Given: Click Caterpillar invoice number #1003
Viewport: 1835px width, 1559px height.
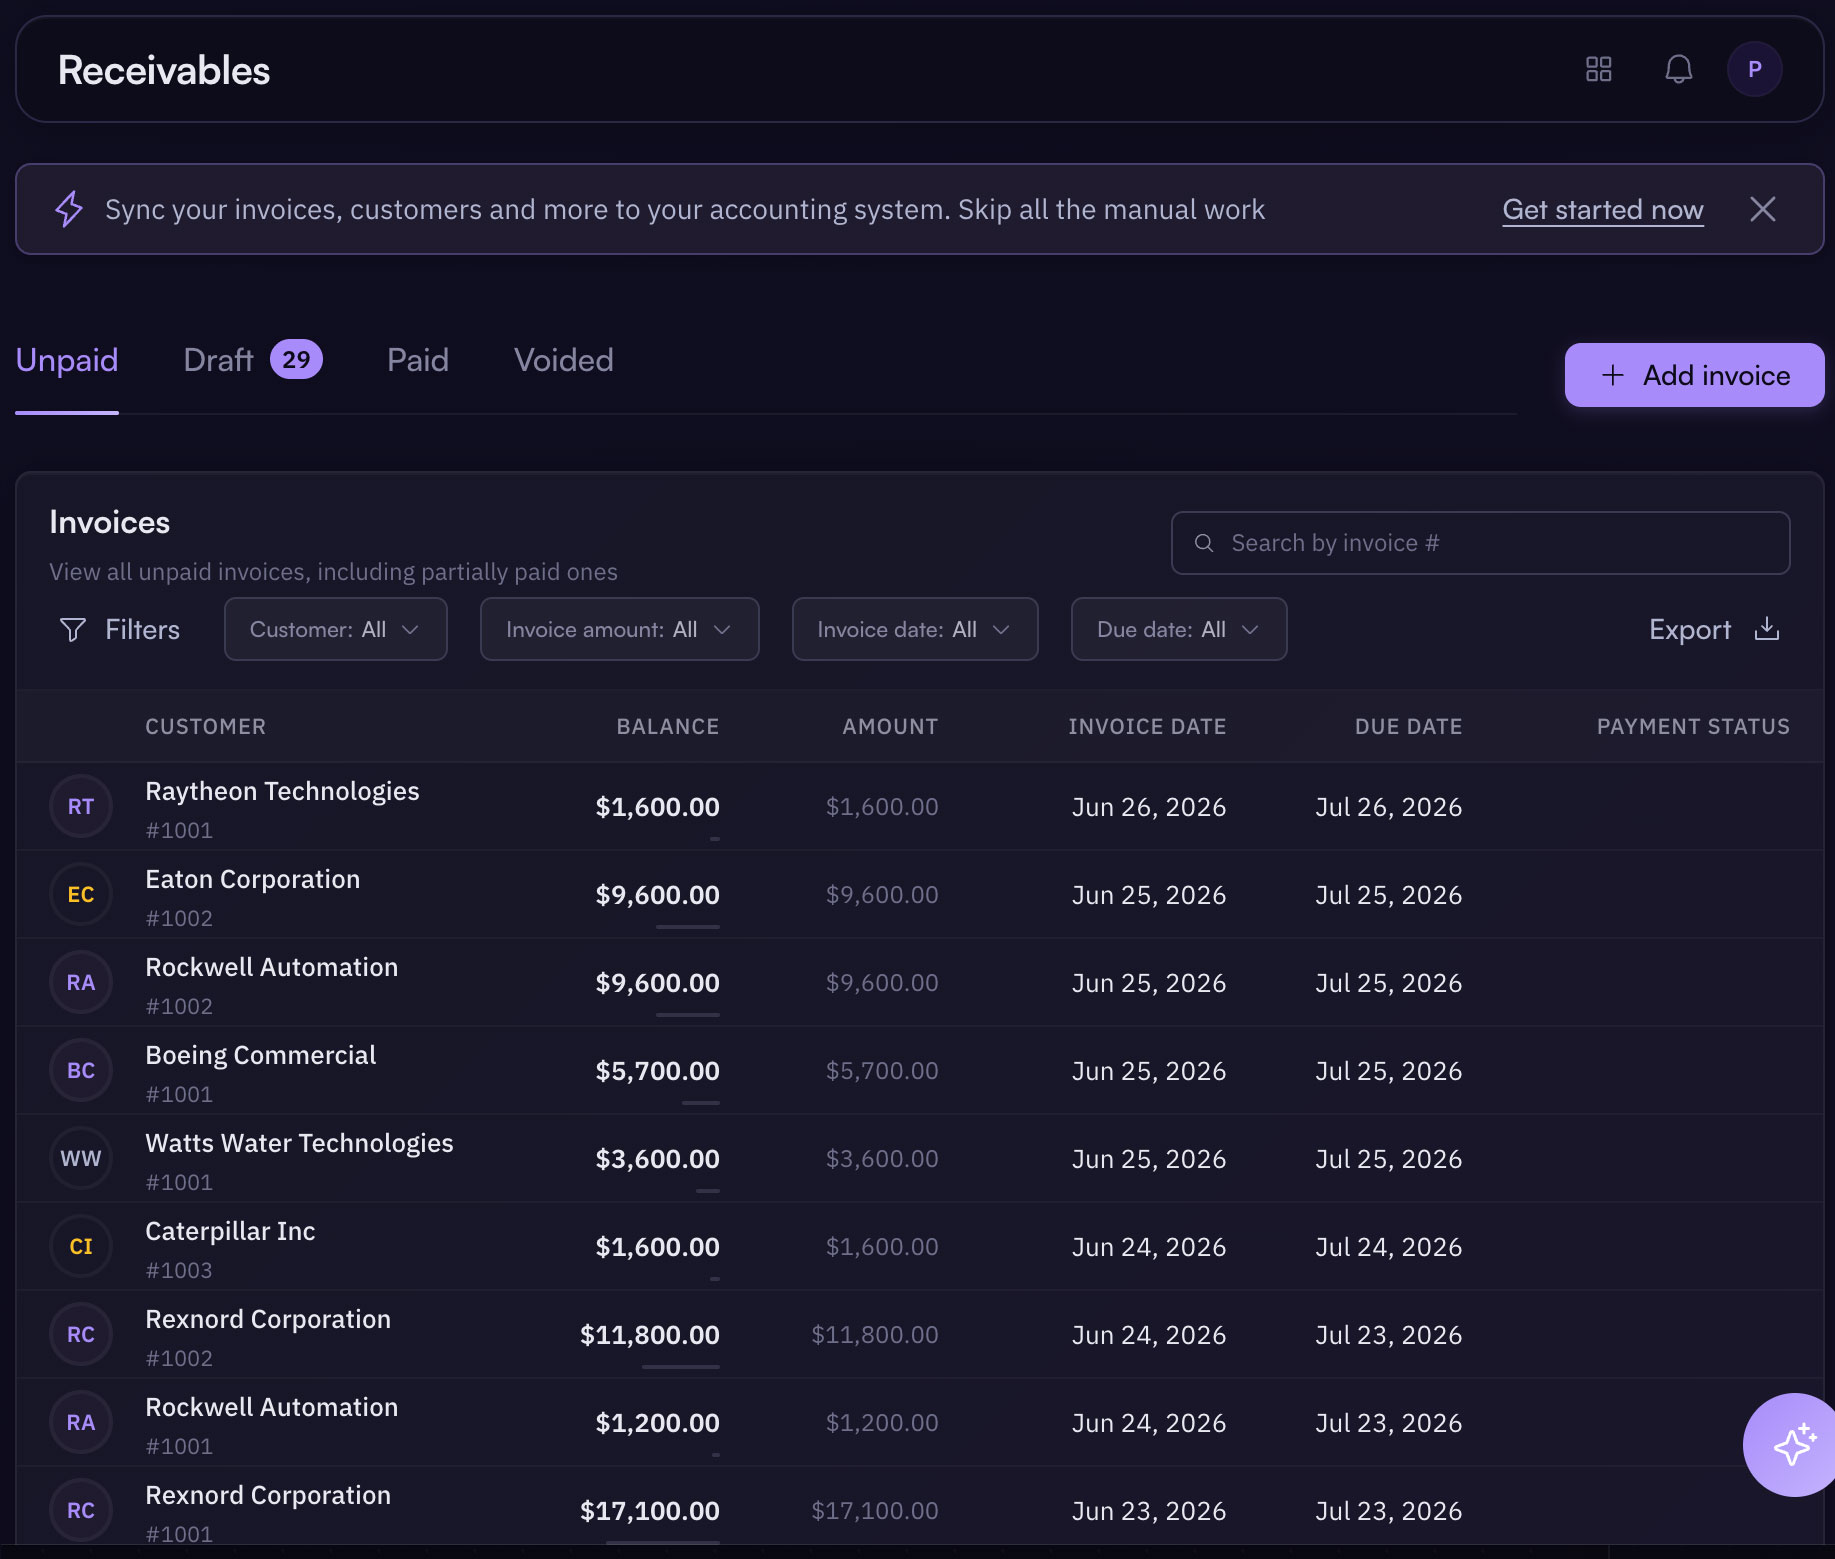Looking at the screenshot, I should pyautogui.click(x=179, y=1270).
